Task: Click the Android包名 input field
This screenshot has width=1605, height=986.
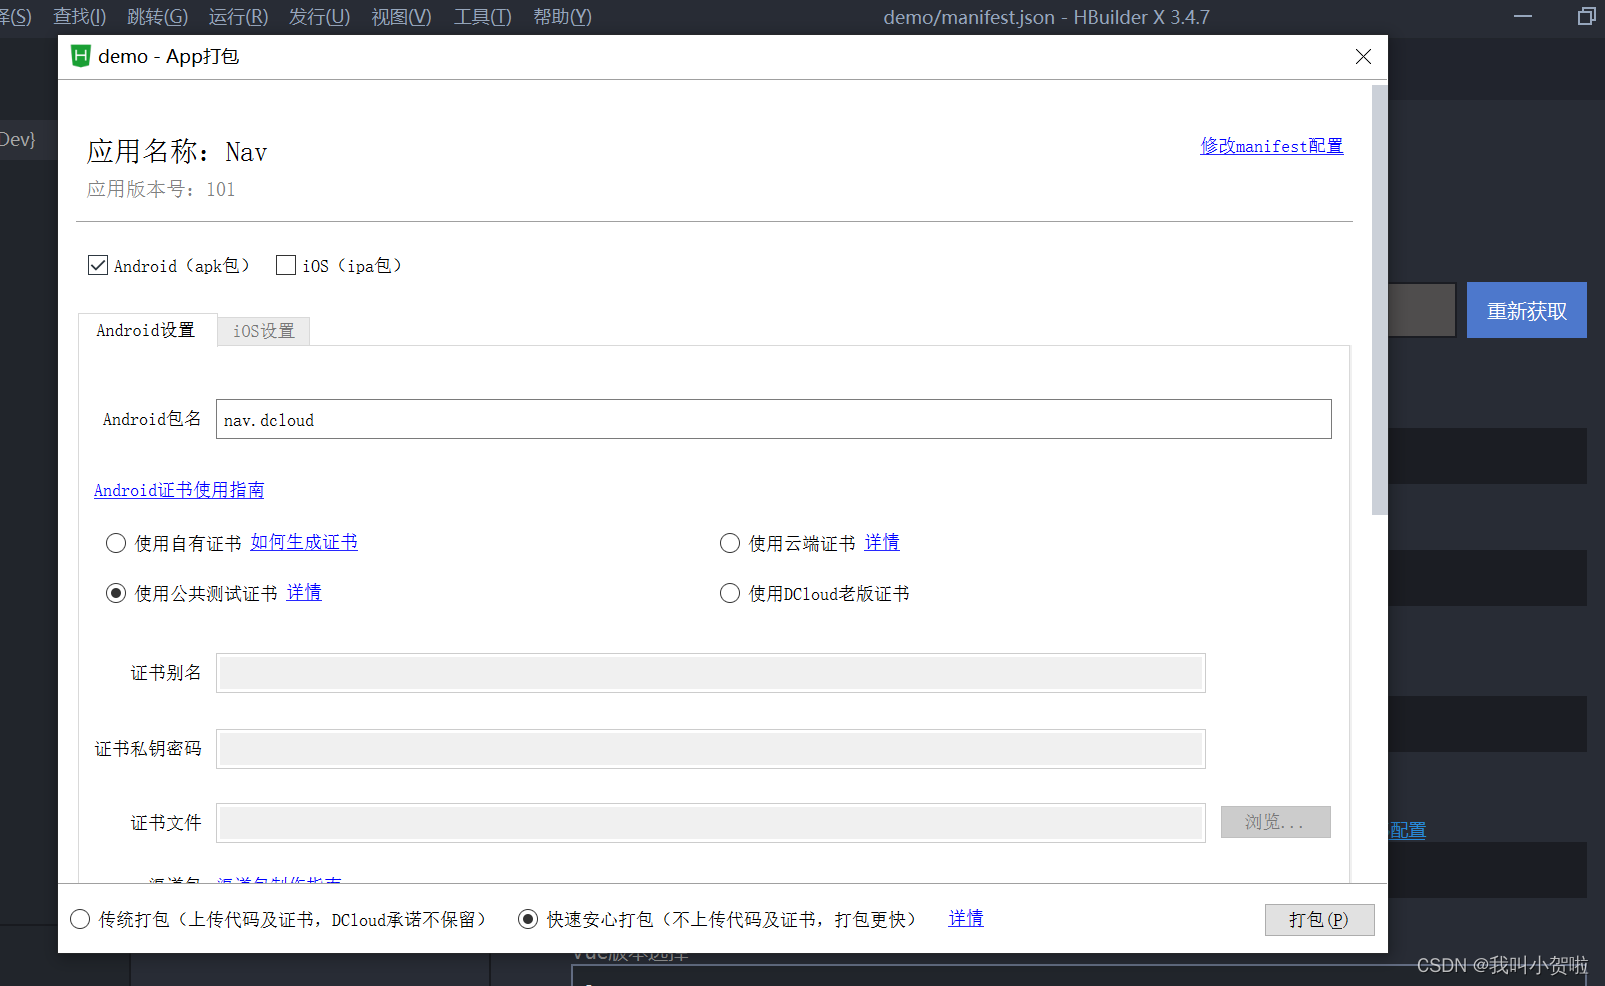Action: [773, 419]
